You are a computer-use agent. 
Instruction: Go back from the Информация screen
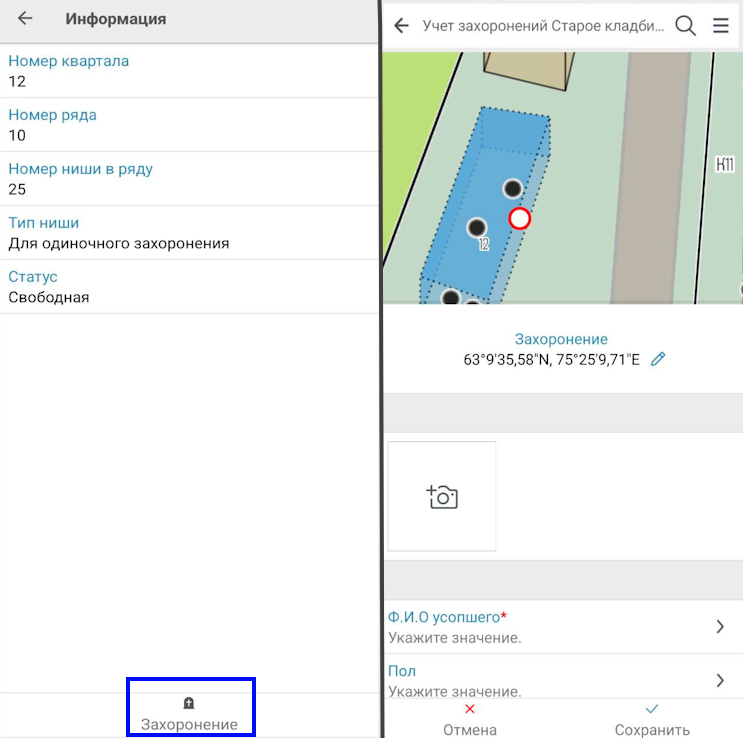pyautogui.click(x=25, y=19)
